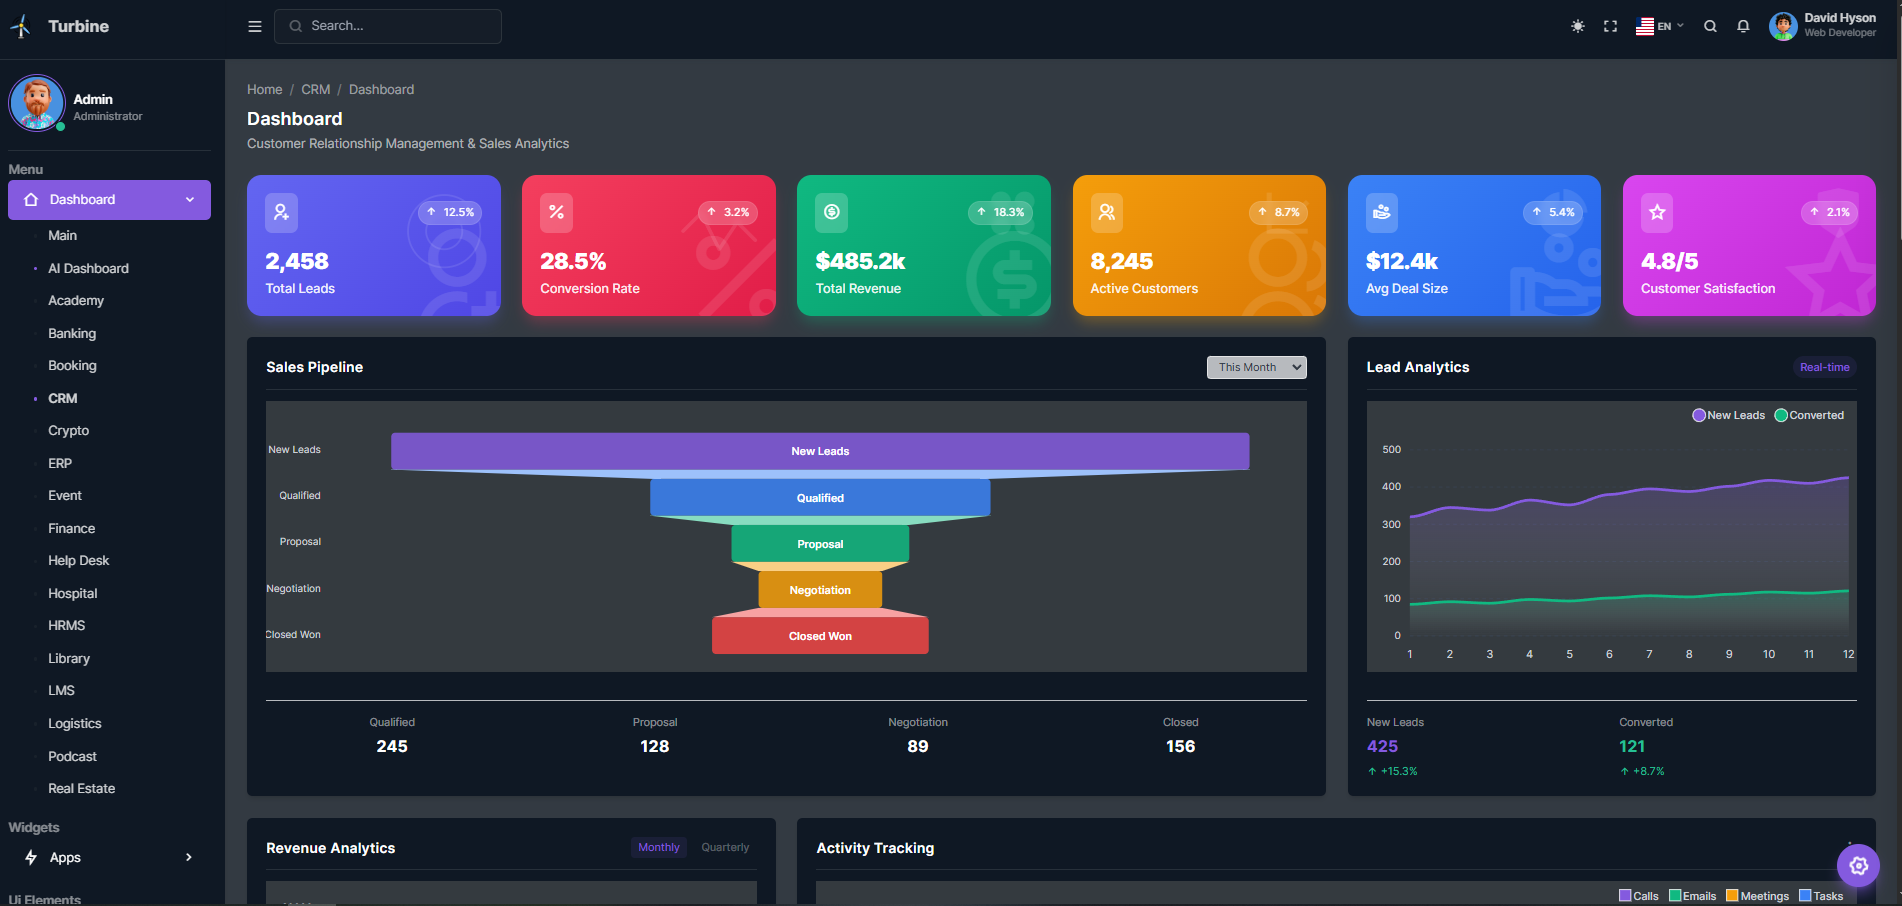Open the floating settings gear button
This screenshot has height=906, width=1902.
coord(1858,866)
